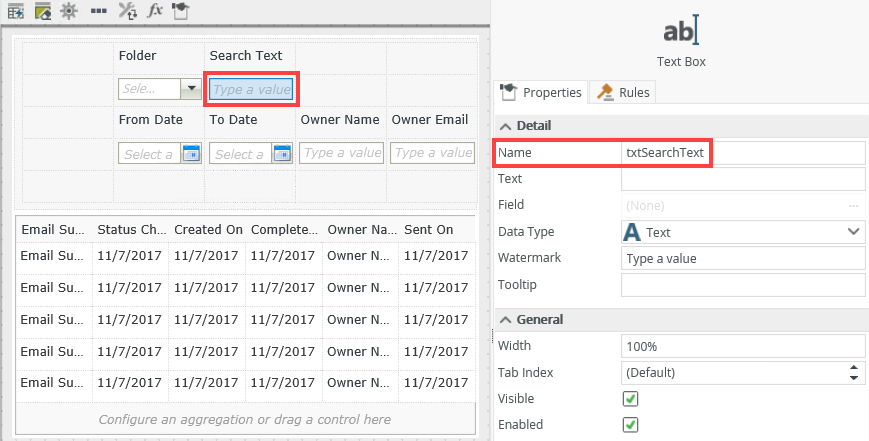Open the gear settings toolbar icon
Image resolution: width=869 pixels, height=441 pixels.
pos(69,11)
